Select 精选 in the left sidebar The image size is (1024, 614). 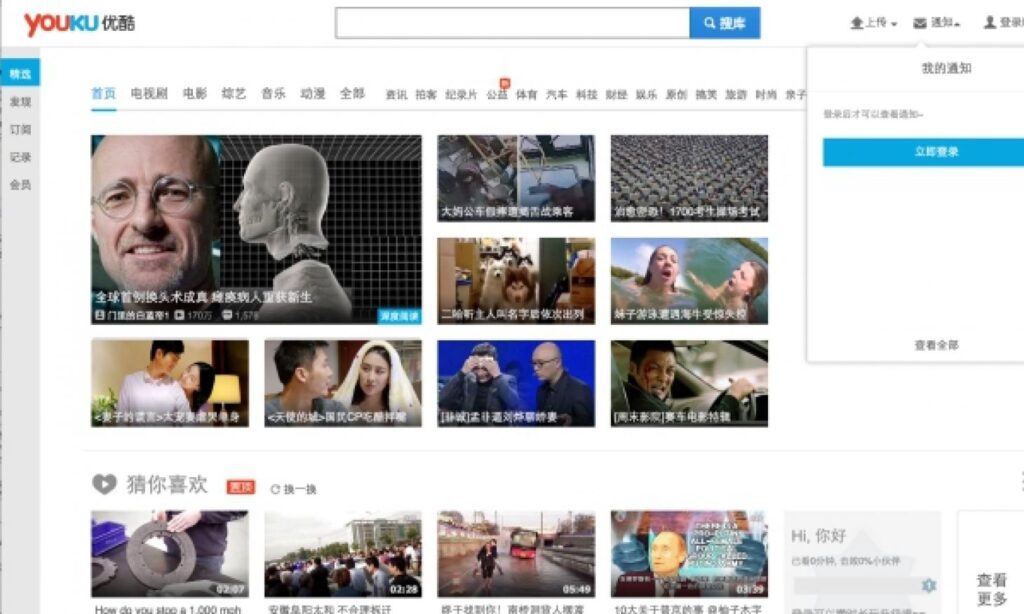pos(20,74)
